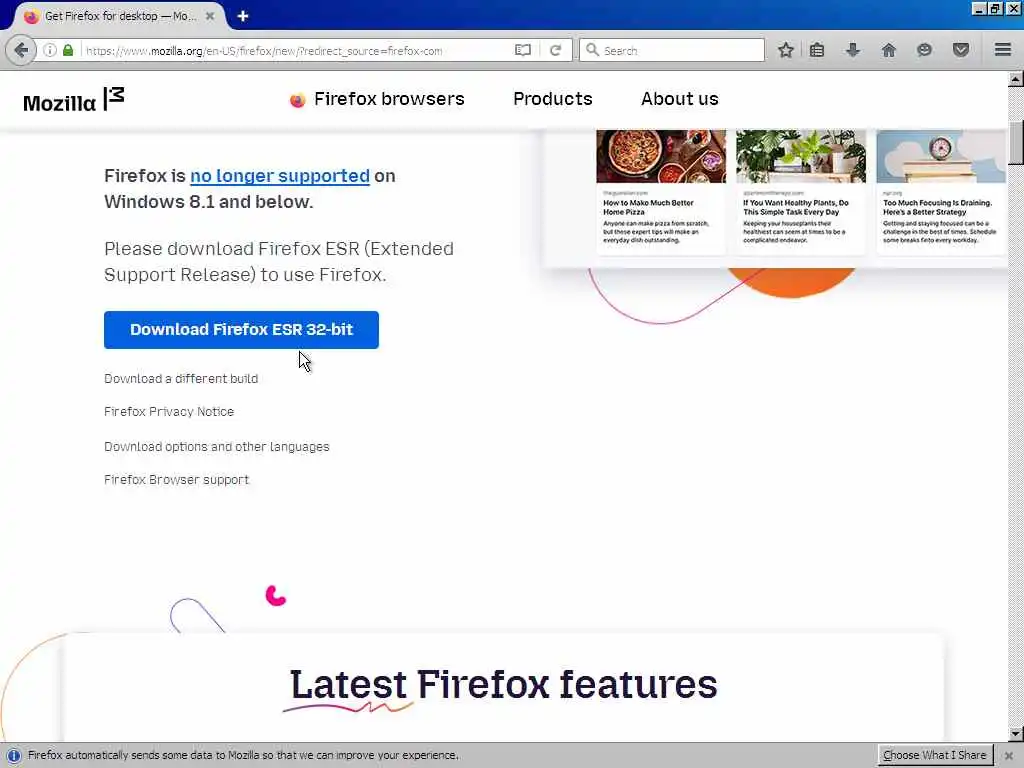
Task: Click the Choose What I Share button
Action: click(x=935, y=755)
